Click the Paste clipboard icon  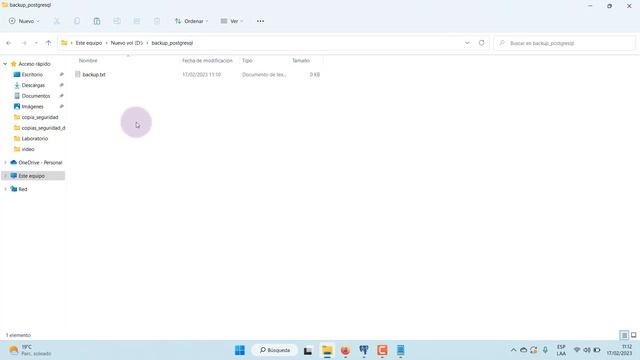coord(97,21)
